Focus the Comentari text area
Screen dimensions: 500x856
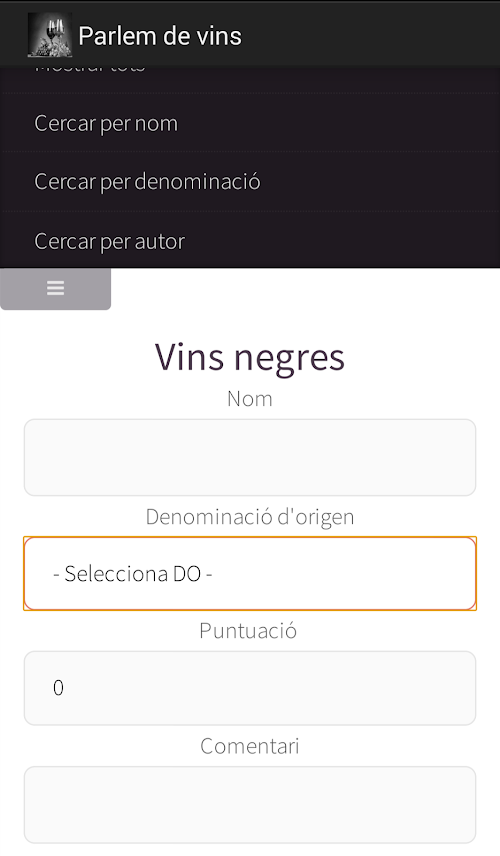click(x=250, y=805)
